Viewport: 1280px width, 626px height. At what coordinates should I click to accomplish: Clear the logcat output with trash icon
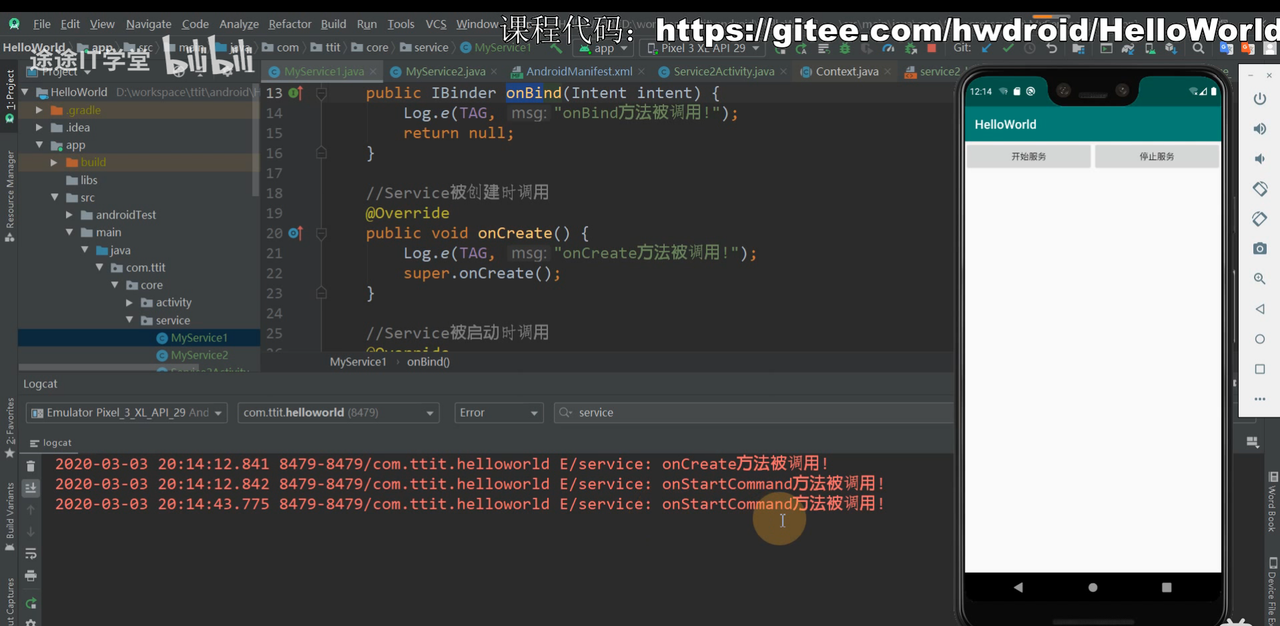(x=31, y=466)
